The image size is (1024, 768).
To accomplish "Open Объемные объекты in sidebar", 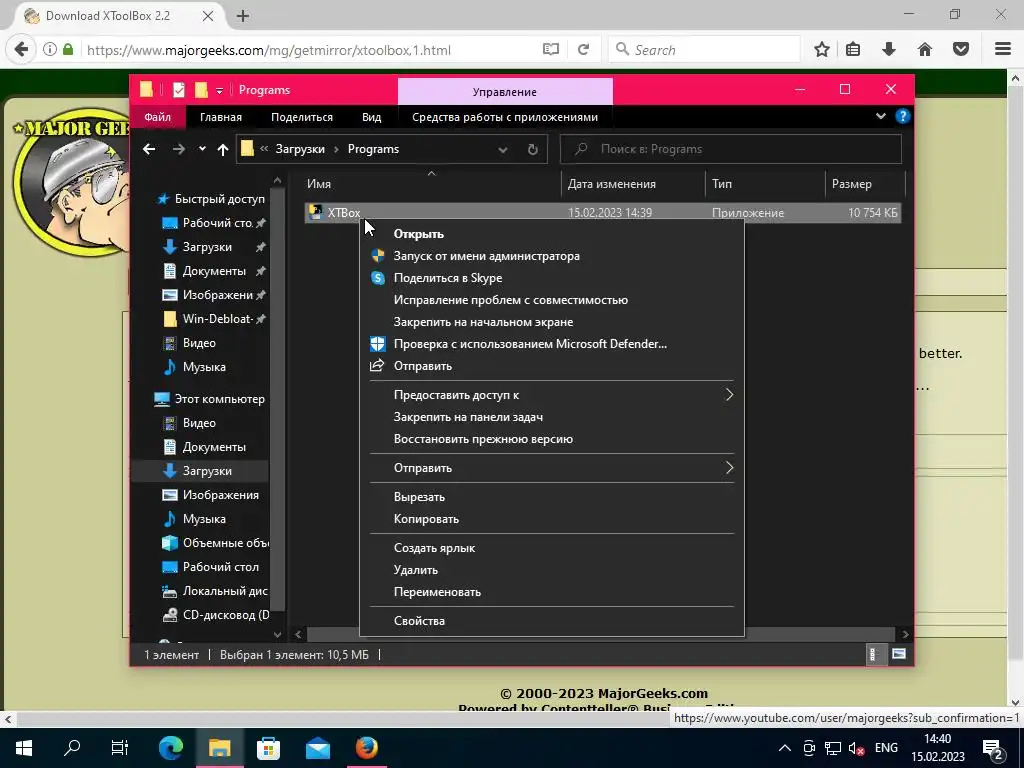I will coord(215,543).
